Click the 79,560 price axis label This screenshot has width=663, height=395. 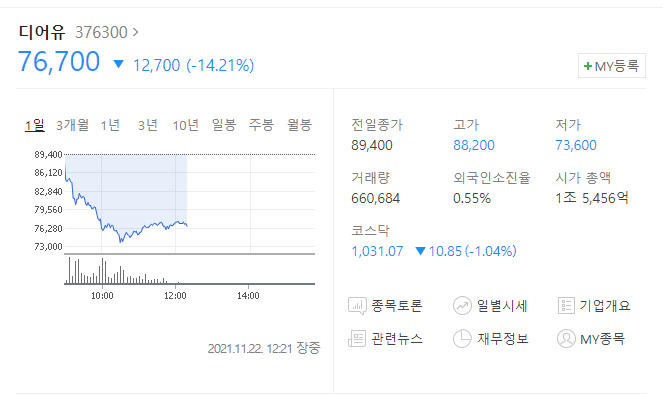[x=48, y=210]
